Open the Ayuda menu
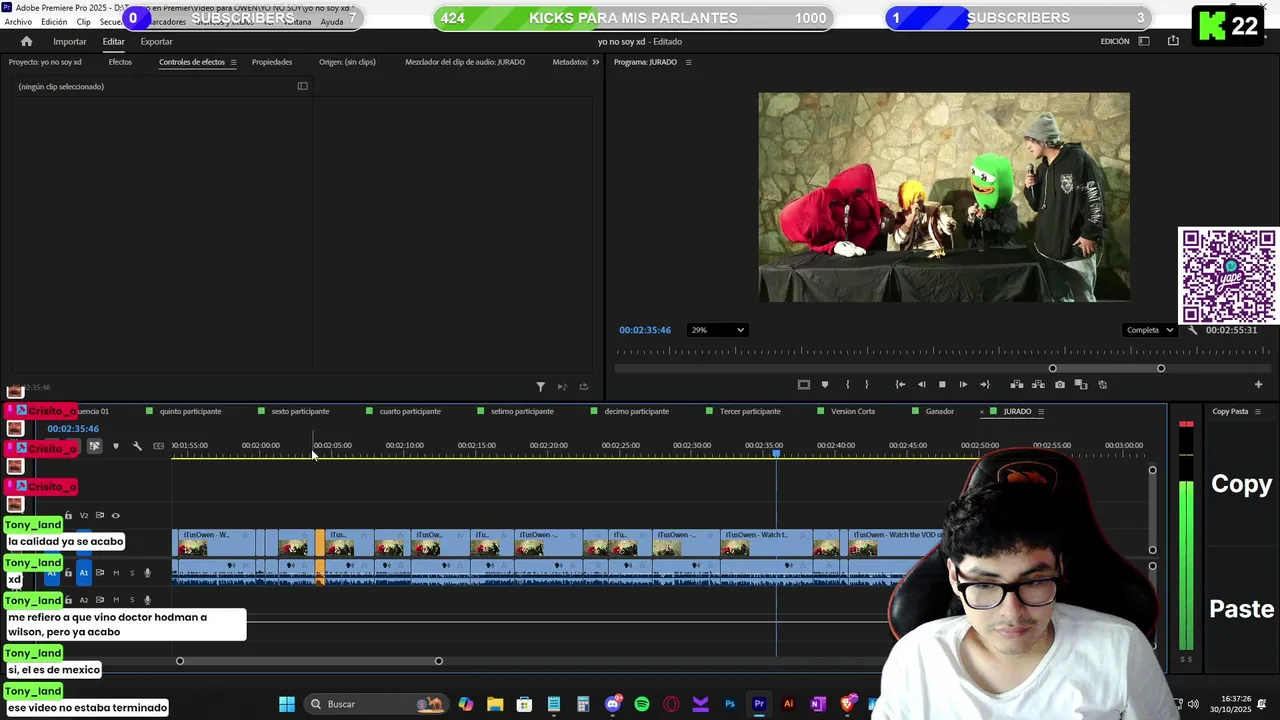This screenshot has width=1280, height=720. (331, 22)
